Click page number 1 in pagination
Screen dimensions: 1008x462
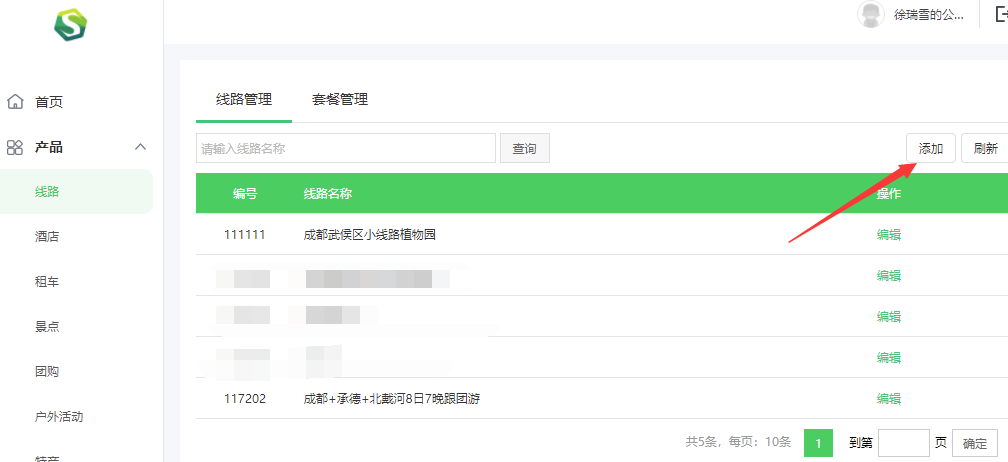[818, 443]
